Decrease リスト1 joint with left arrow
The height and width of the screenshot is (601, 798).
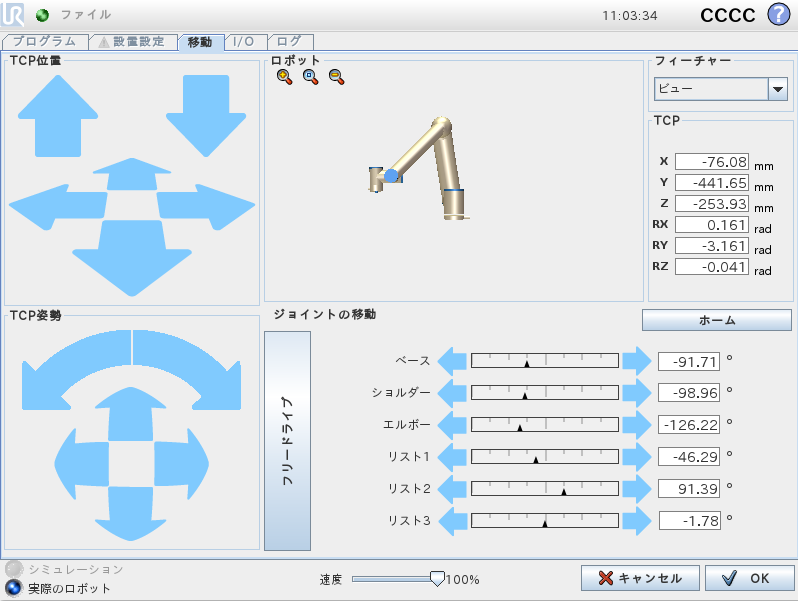[452, 457]
